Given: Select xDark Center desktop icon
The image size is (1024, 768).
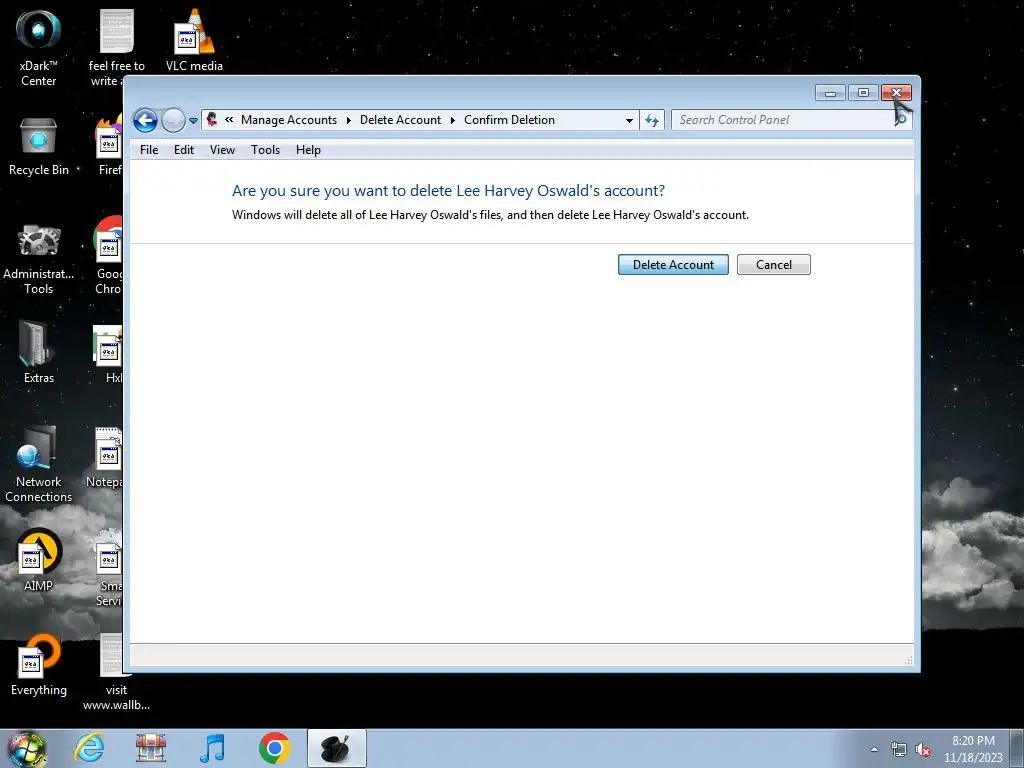Looking at the screenshot, I should 39,47.
